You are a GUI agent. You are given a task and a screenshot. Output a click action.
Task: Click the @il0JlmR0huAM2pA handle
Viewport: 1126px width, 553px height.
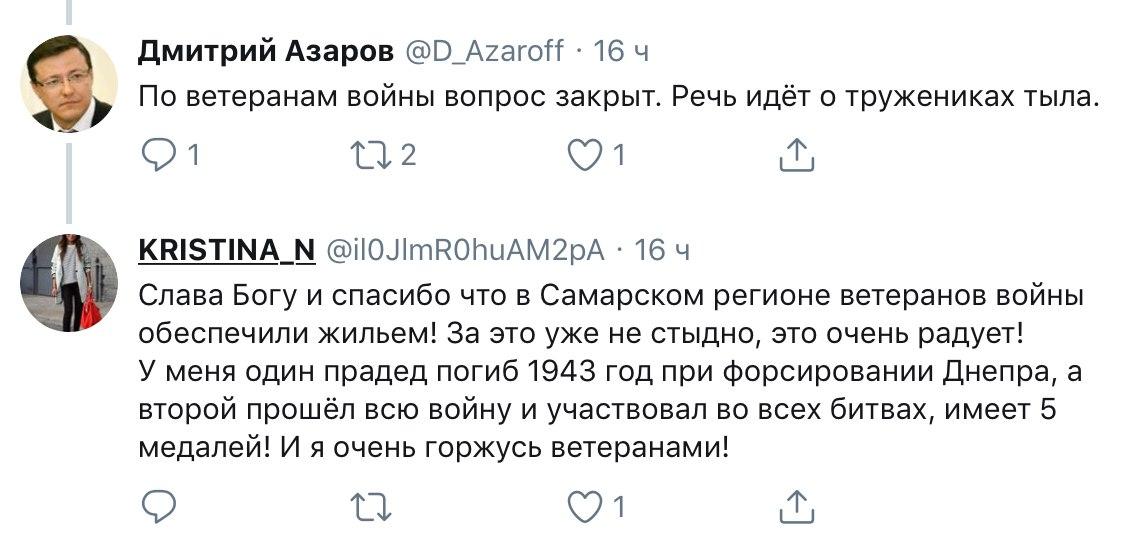465,250
